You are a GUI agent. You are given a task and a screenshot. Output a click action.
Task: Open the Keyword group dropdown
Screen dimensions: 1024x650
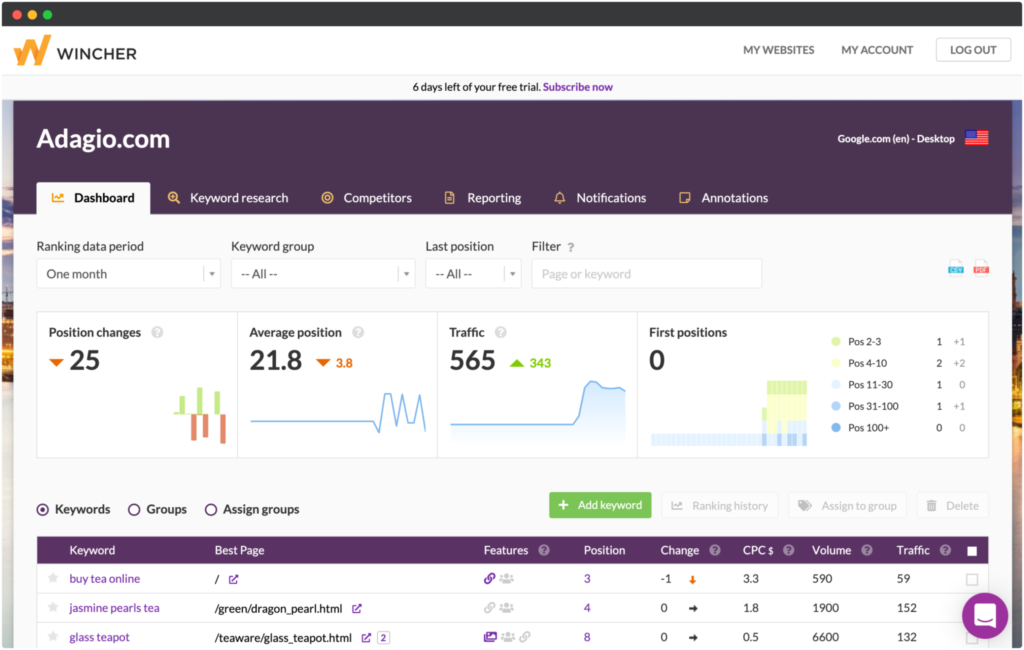(x=323, y=274)
